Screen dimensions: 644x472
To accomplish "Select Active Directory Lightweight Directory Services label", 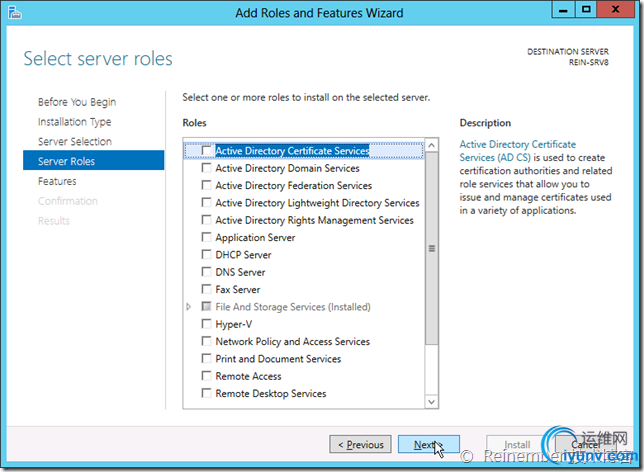I will coord(317,203).
